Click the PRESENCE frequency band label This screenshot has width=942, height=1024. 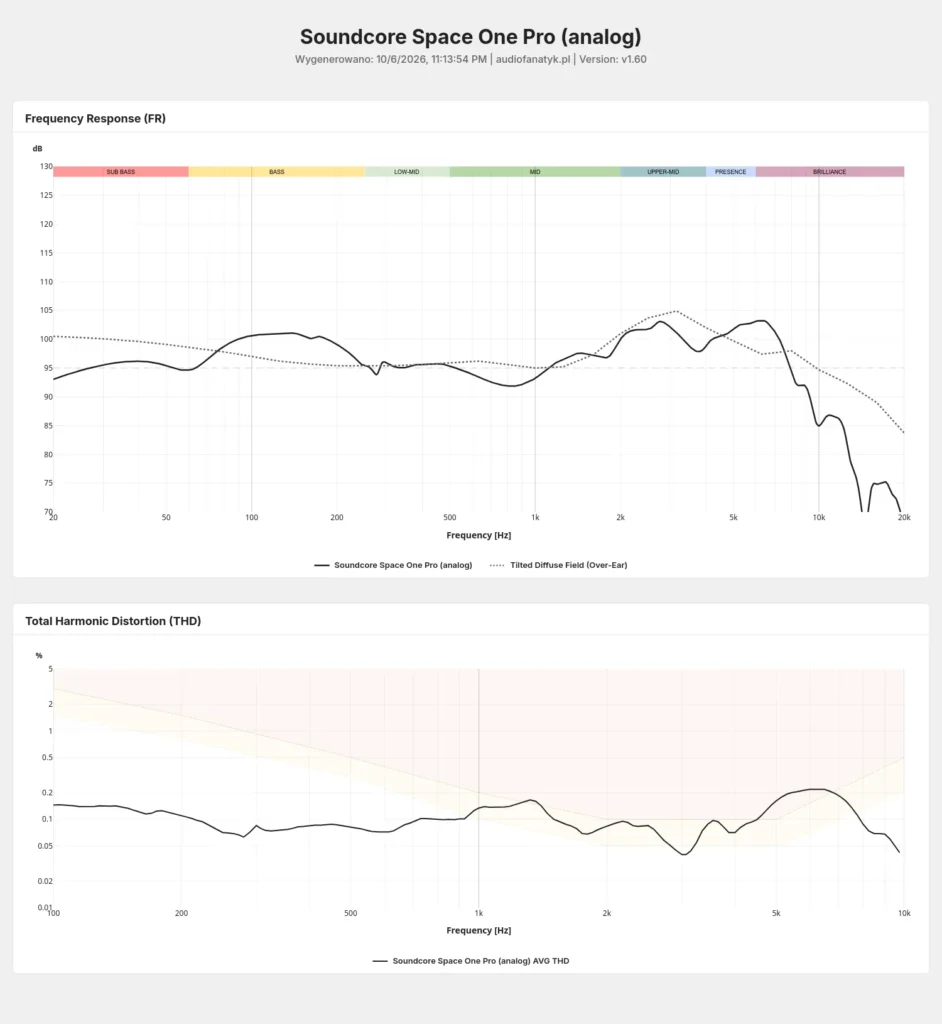[x=730, y=172]
